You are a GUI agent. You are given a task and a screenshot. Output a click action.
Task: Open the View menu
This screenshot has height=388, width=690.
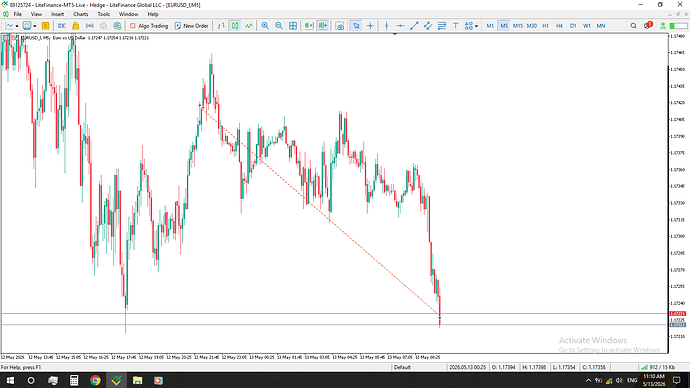pos(37,14)
